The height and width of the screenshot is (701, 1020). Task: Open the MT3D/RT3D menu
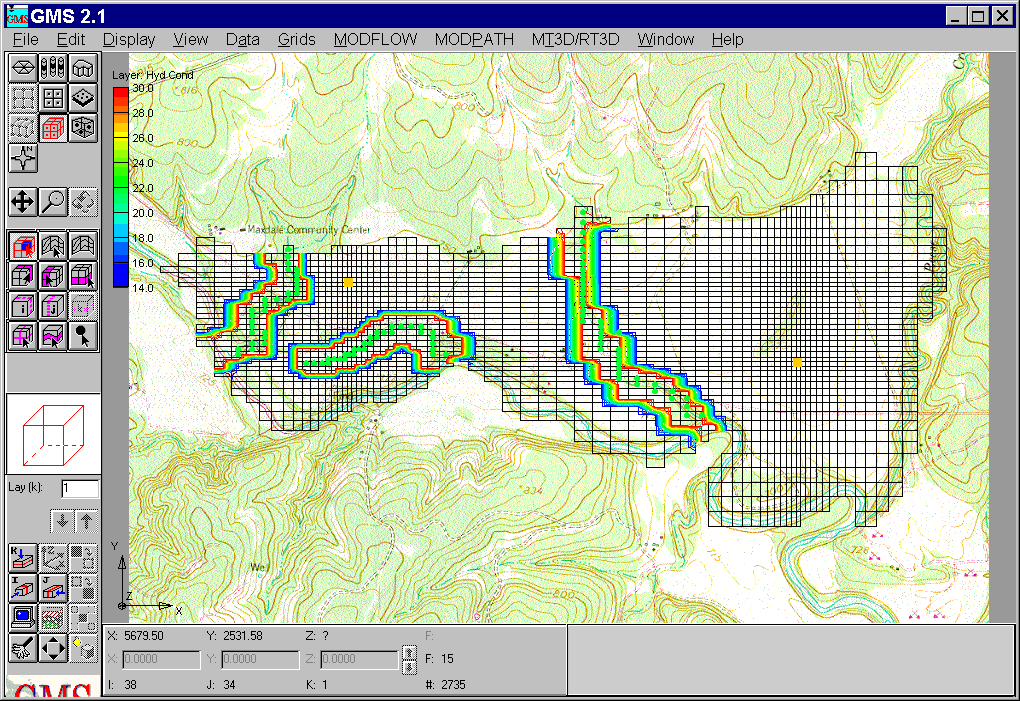[575, 40]
